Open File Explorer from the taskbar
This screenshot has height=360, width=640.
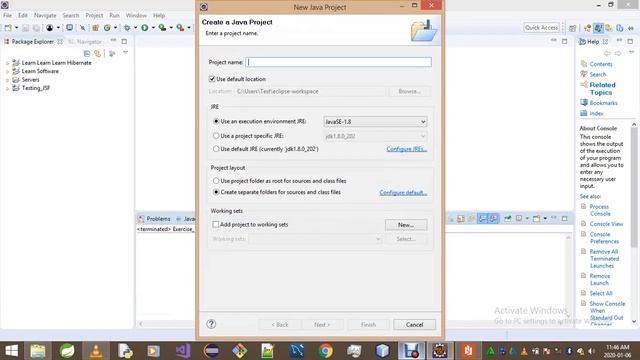[x=38, y=351]
